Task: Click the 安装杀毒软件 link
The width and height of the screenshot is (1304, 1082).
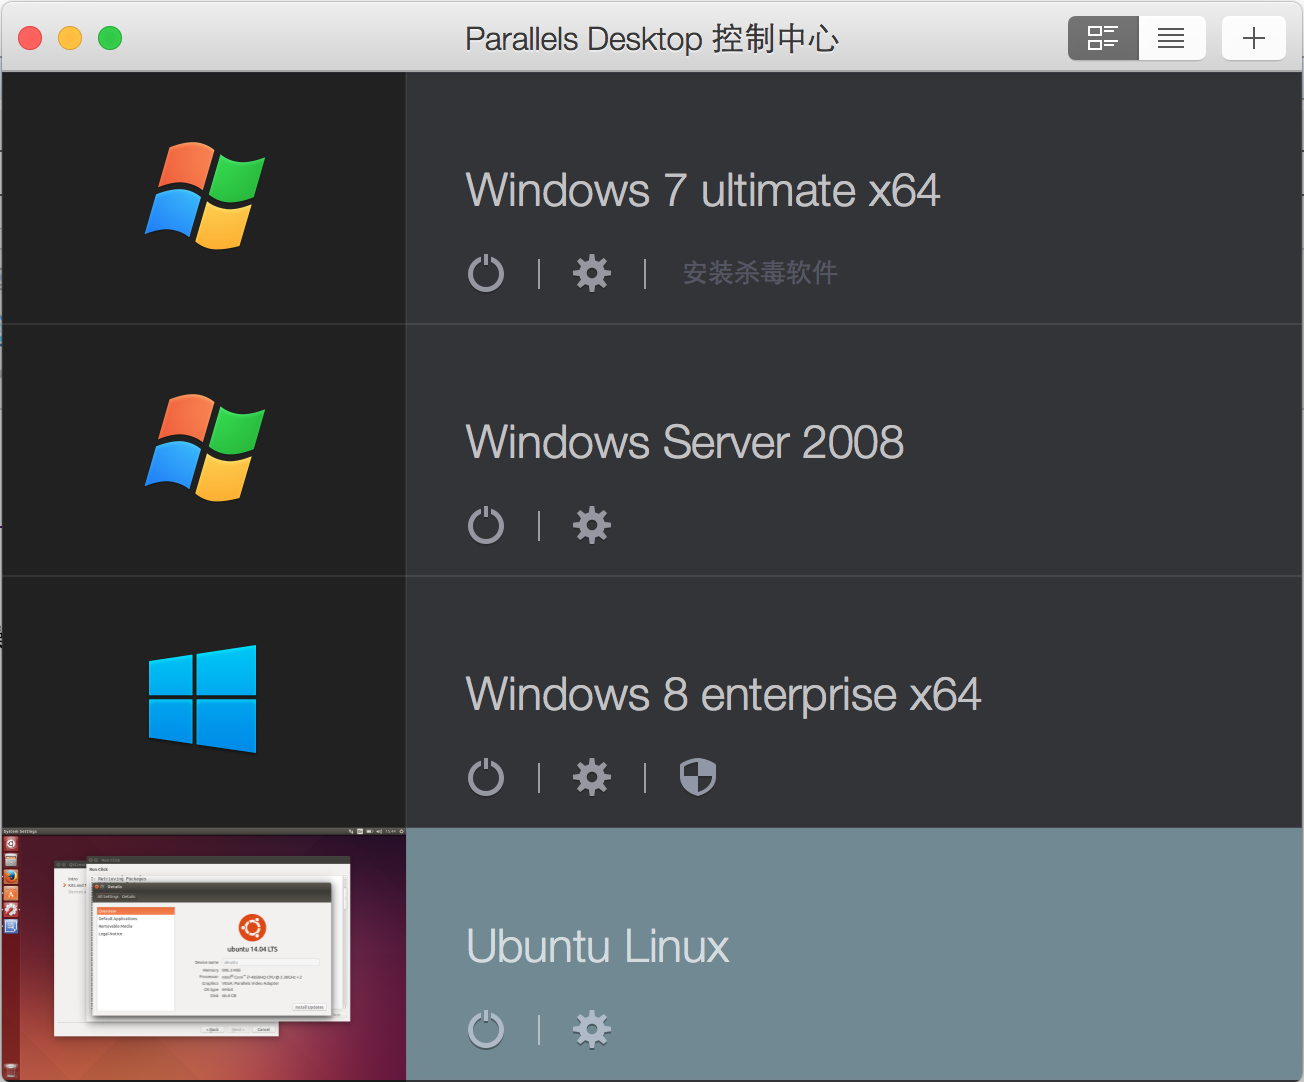Action: (x=760, y=273)
